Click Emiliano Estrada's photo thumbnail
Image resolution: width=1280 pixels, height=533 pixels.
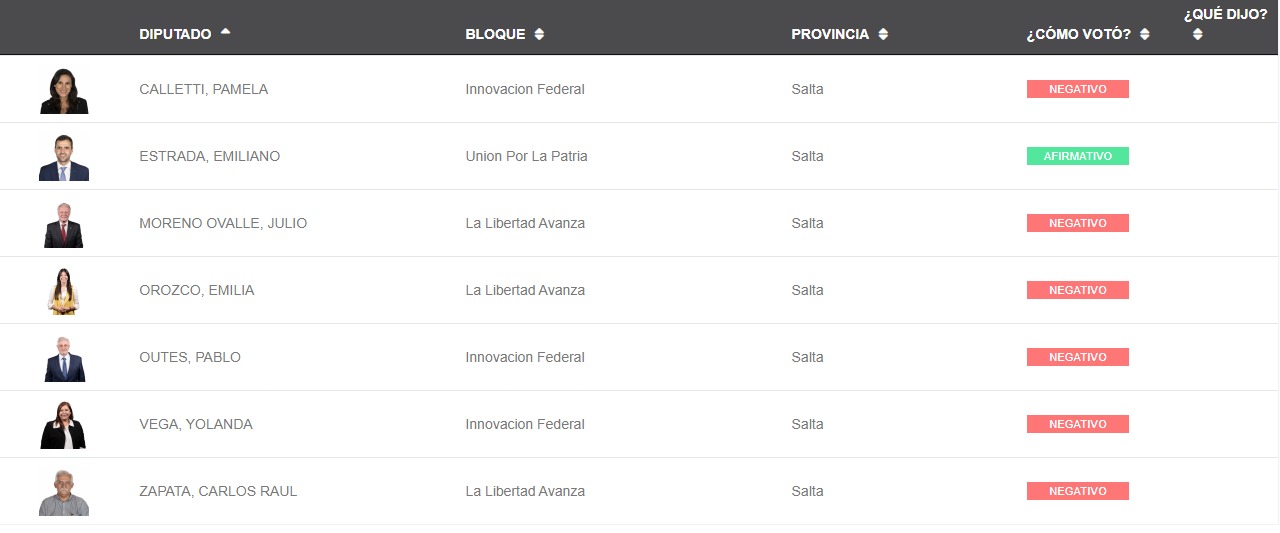pos(64,157)
